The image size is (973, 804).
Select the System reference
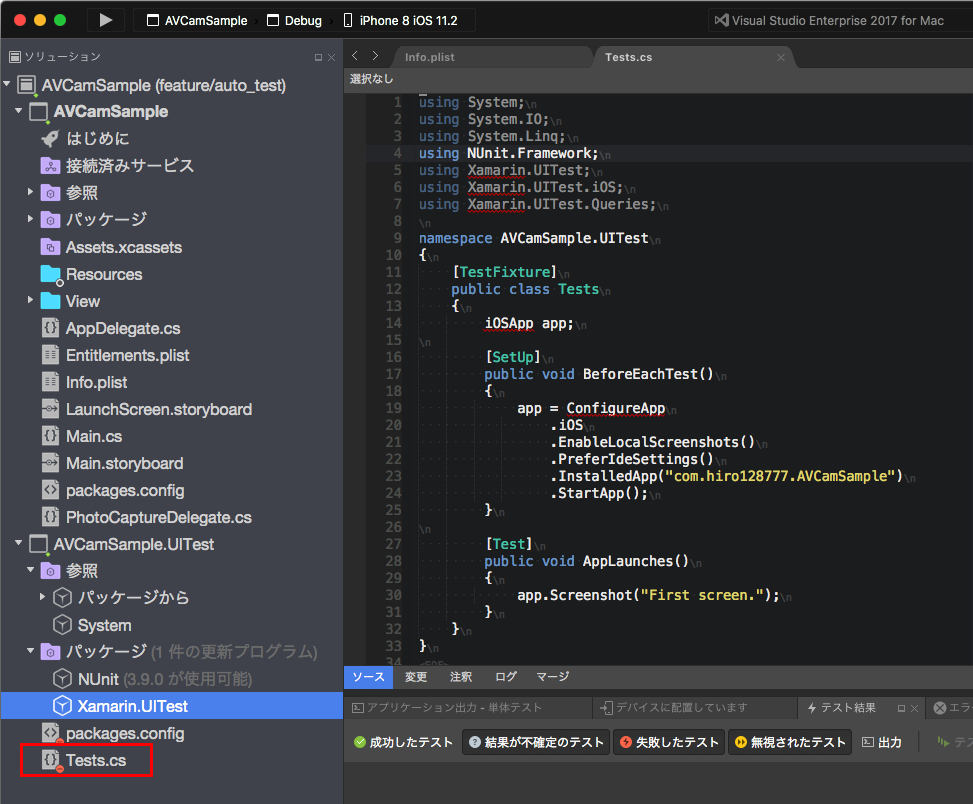(x=92, y=625)
